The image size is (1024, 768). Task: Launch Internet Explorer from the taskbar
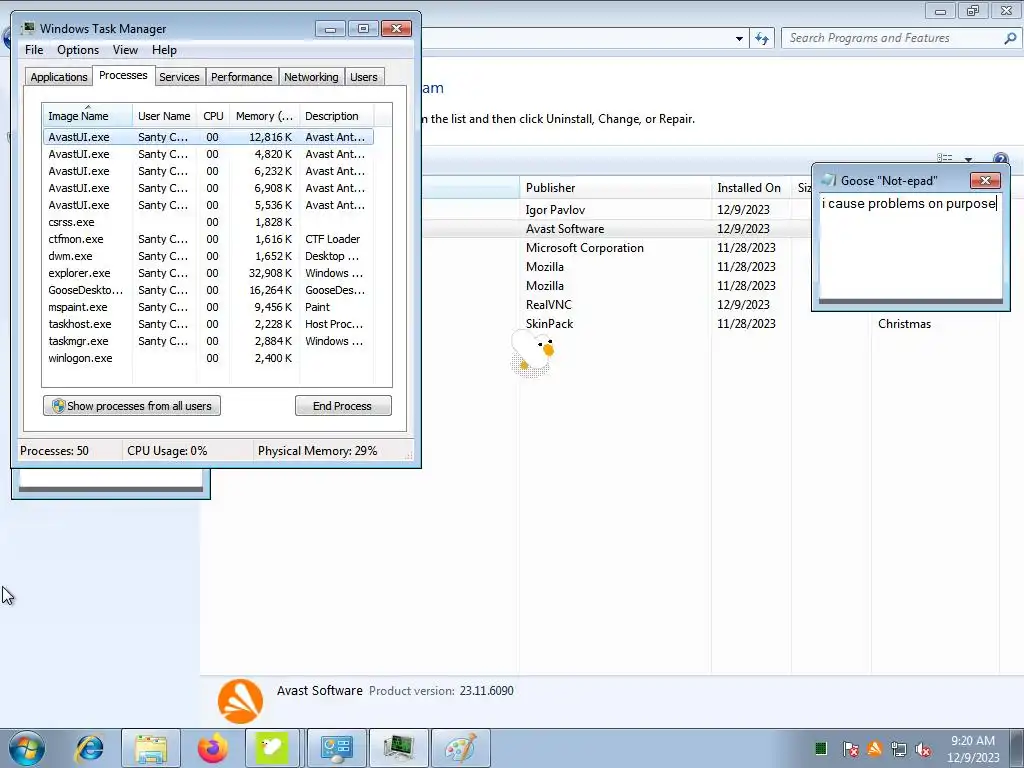(x=89, y=748)
